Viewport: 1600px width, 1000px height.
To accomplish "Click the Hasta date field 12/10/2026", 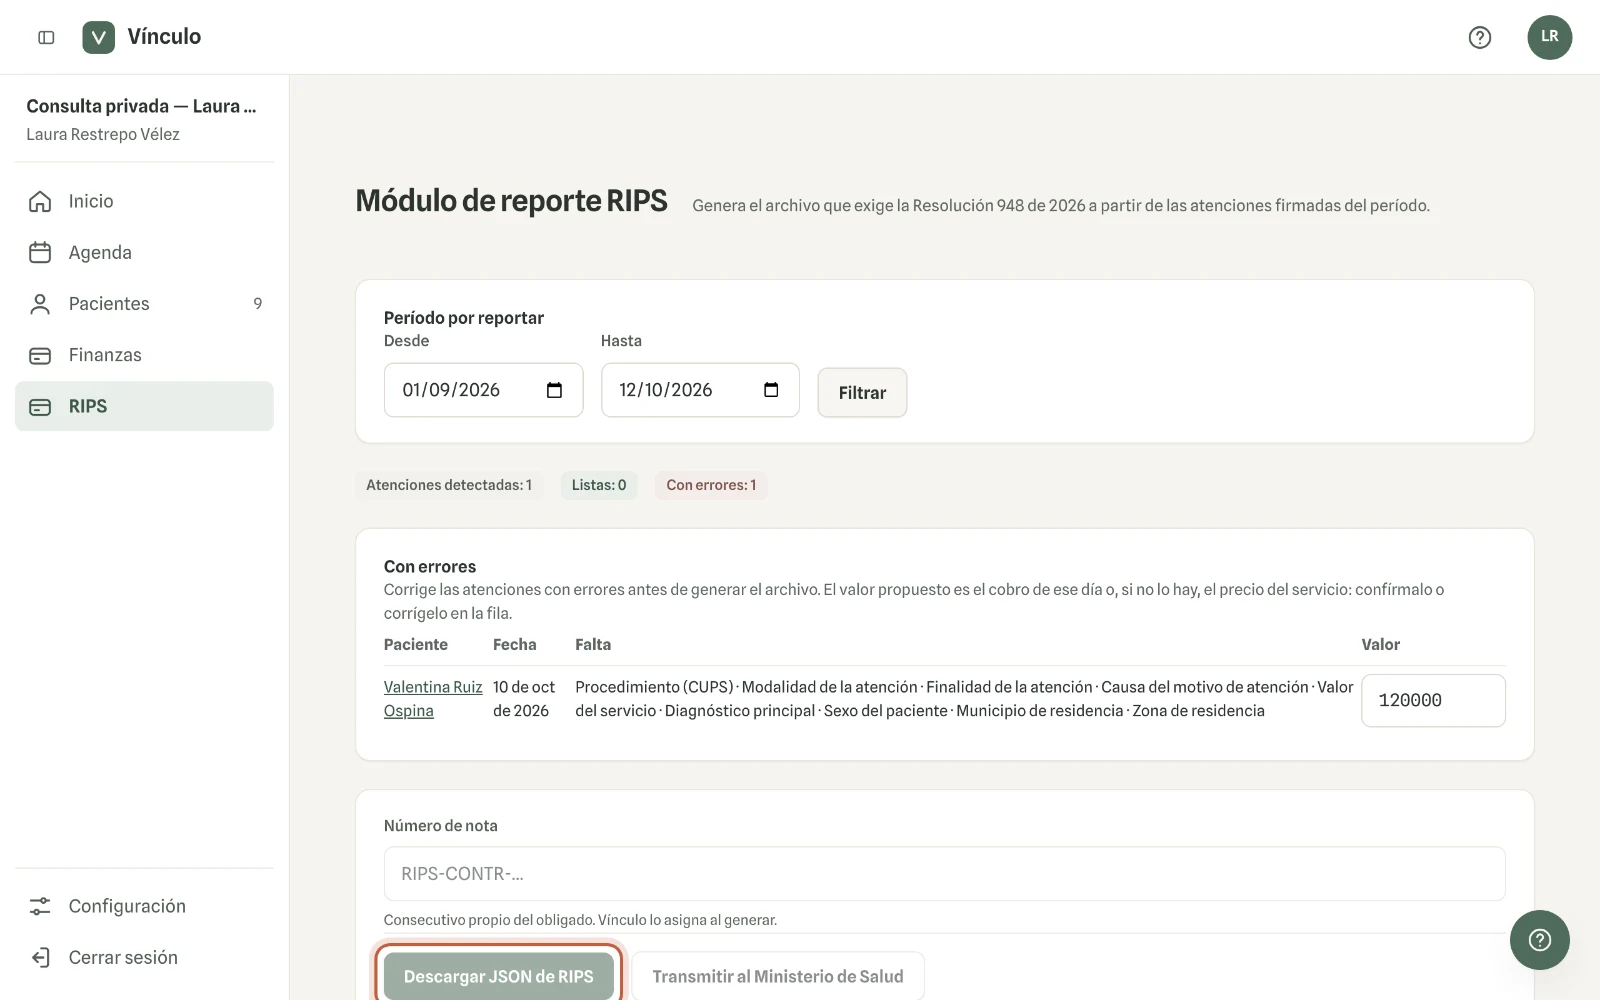I will tap(700, 390).
